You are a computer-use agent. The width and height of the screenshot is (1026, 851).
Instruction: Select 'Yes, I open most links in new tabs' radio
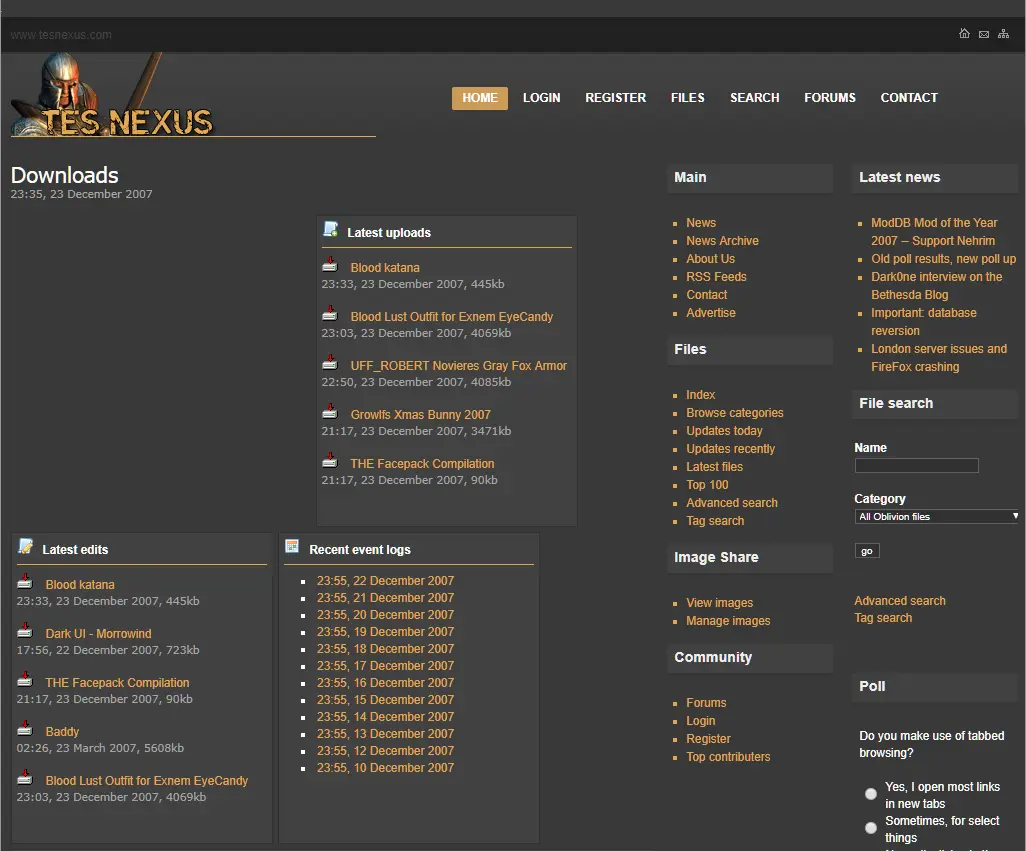click(x=871, y=794)
